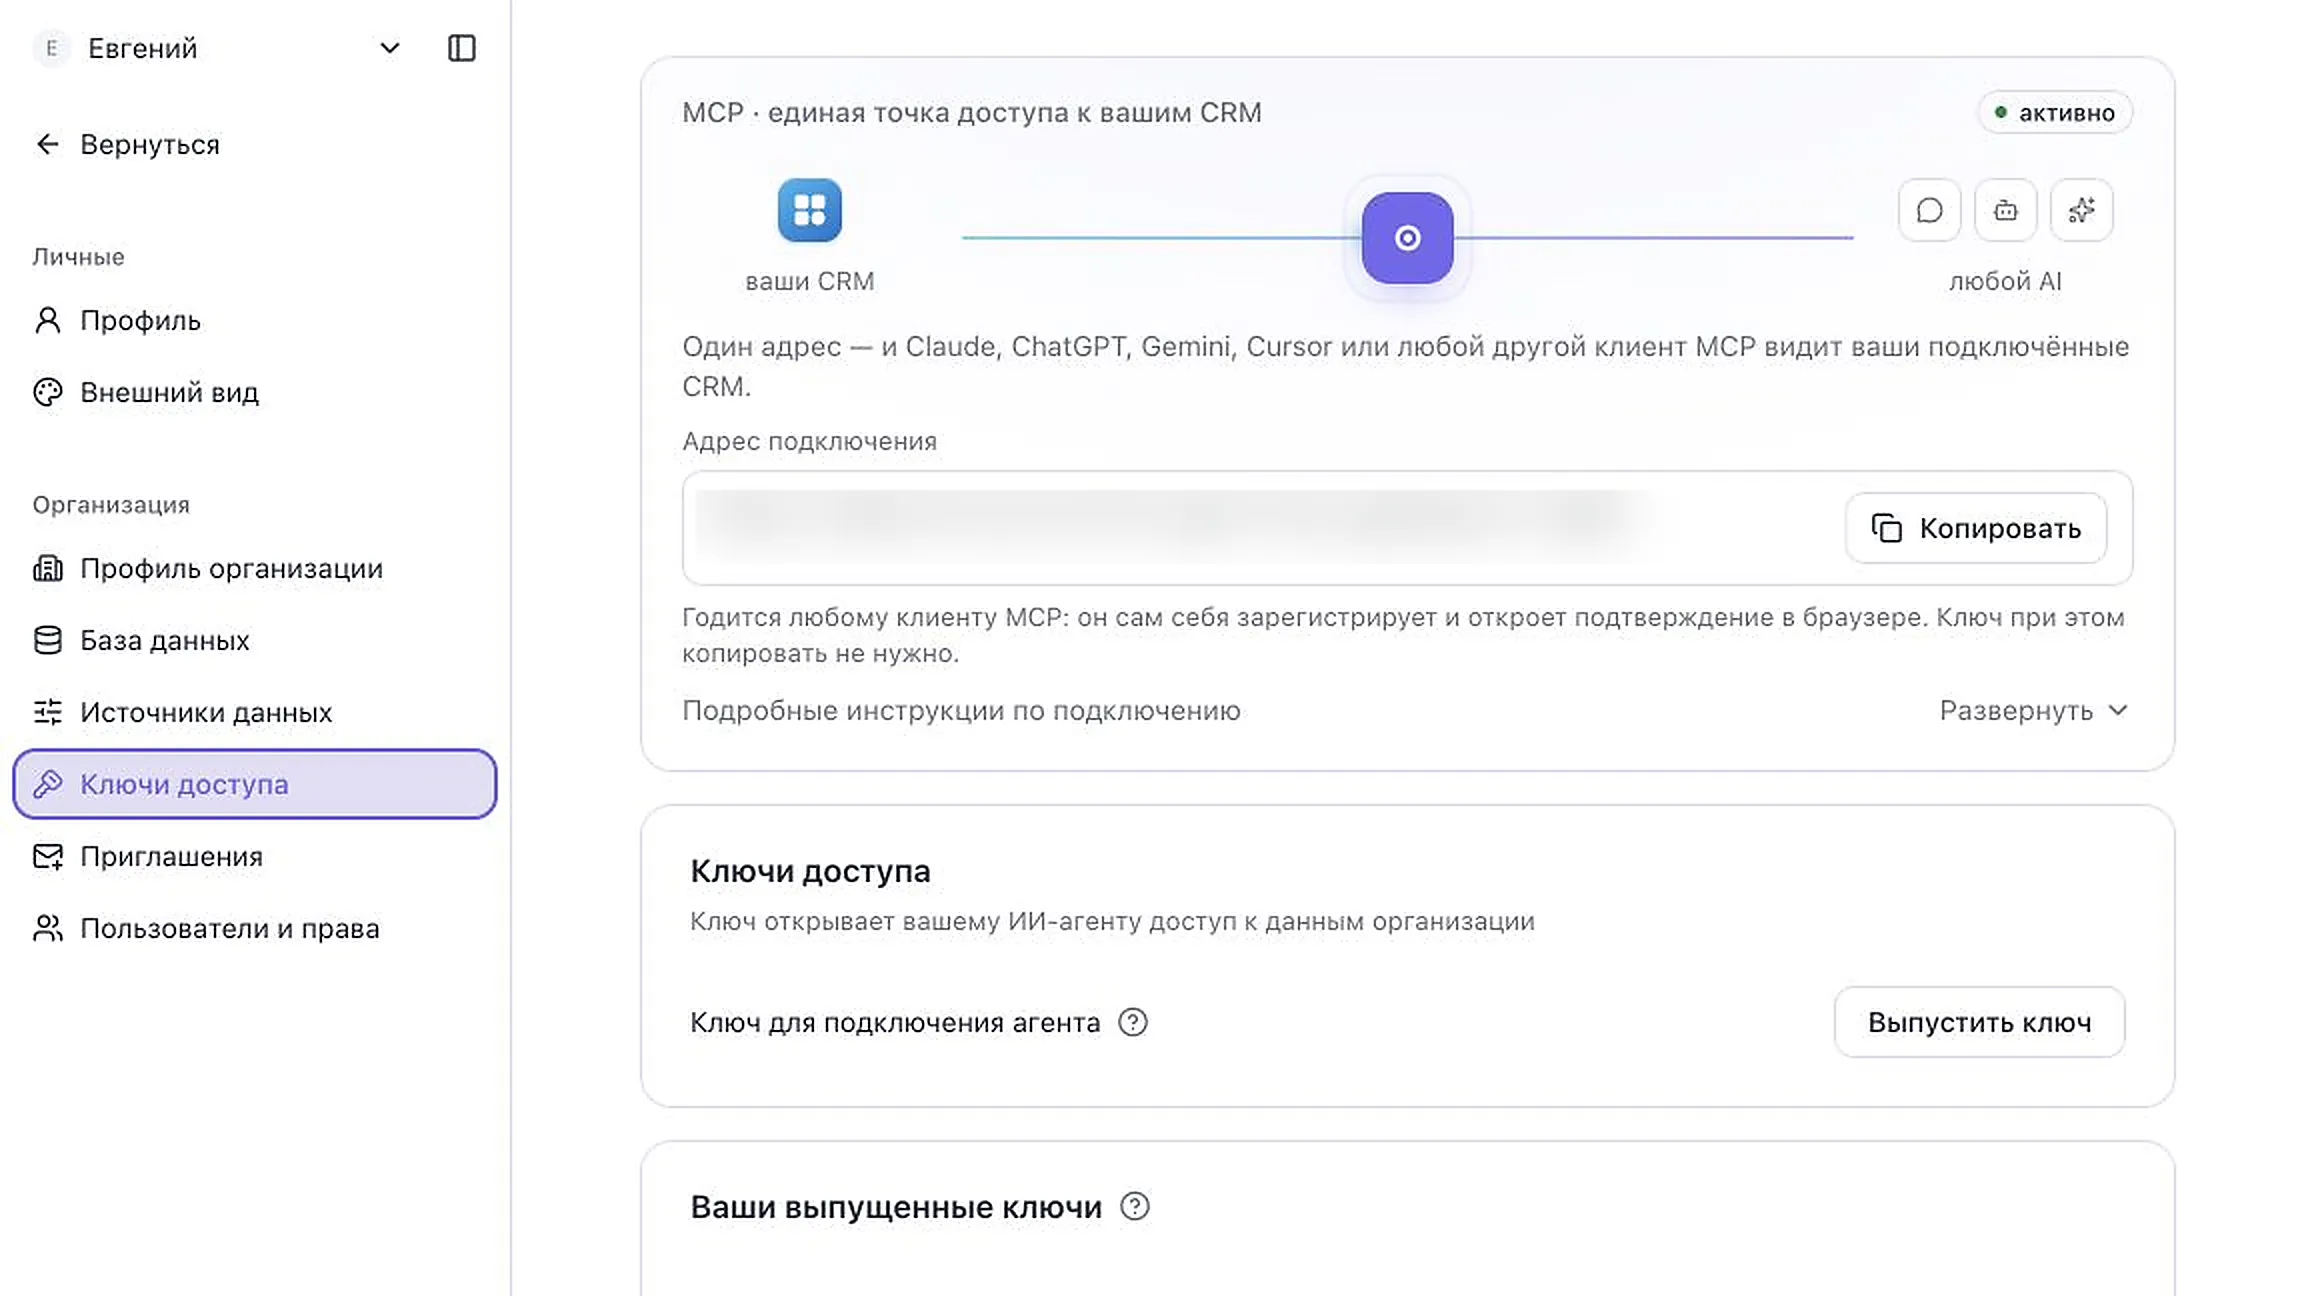Screen dimensions: 2304x1296
Task: Click the ваши CRM label
Action: click(x=810, y=281)
